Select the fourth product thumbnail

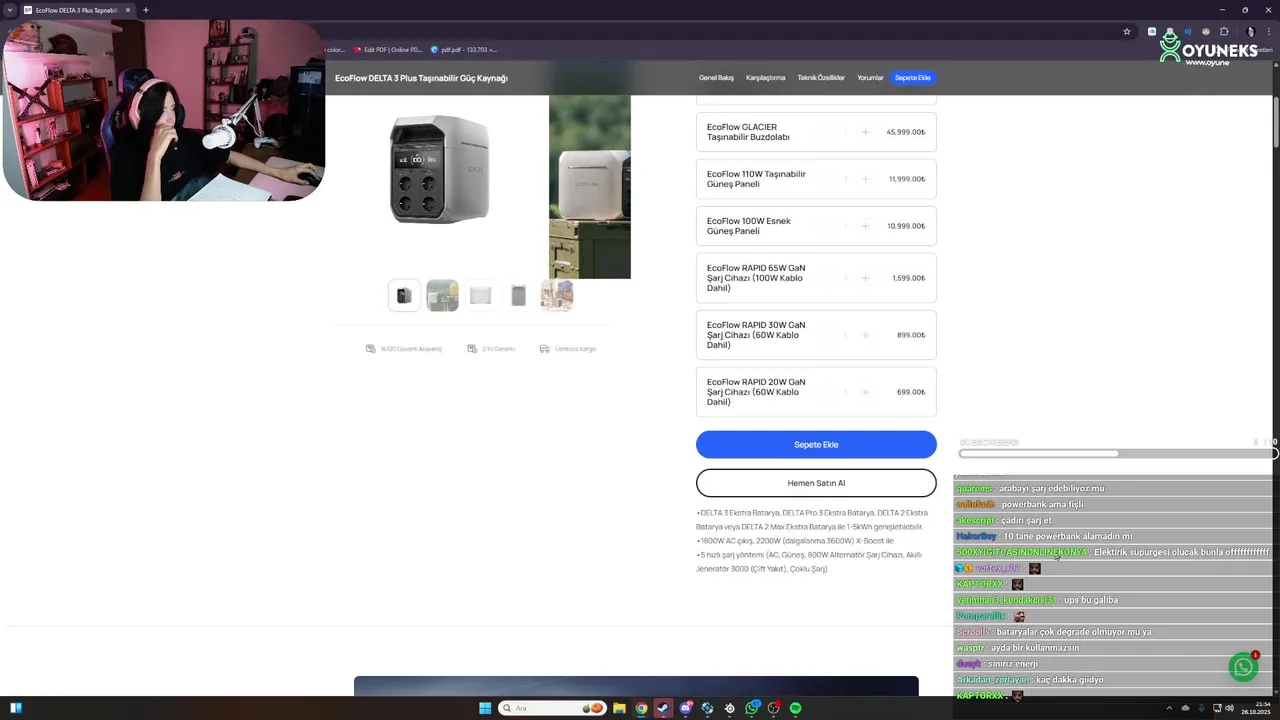click(518, 296)
